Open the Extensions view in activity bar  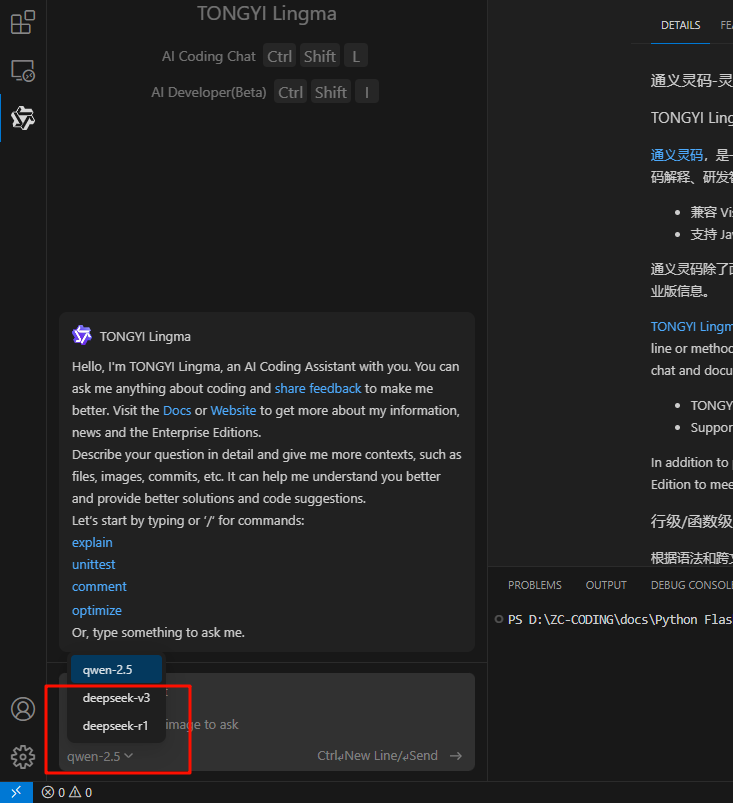(23, 23)
